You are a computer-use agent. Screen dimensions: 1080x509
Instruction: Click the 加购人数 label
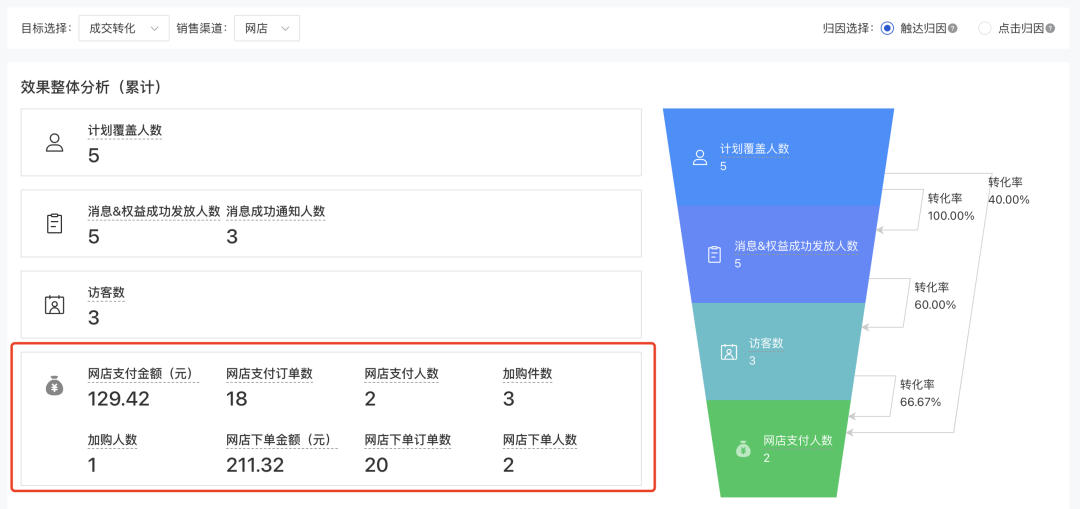point(112,439)
